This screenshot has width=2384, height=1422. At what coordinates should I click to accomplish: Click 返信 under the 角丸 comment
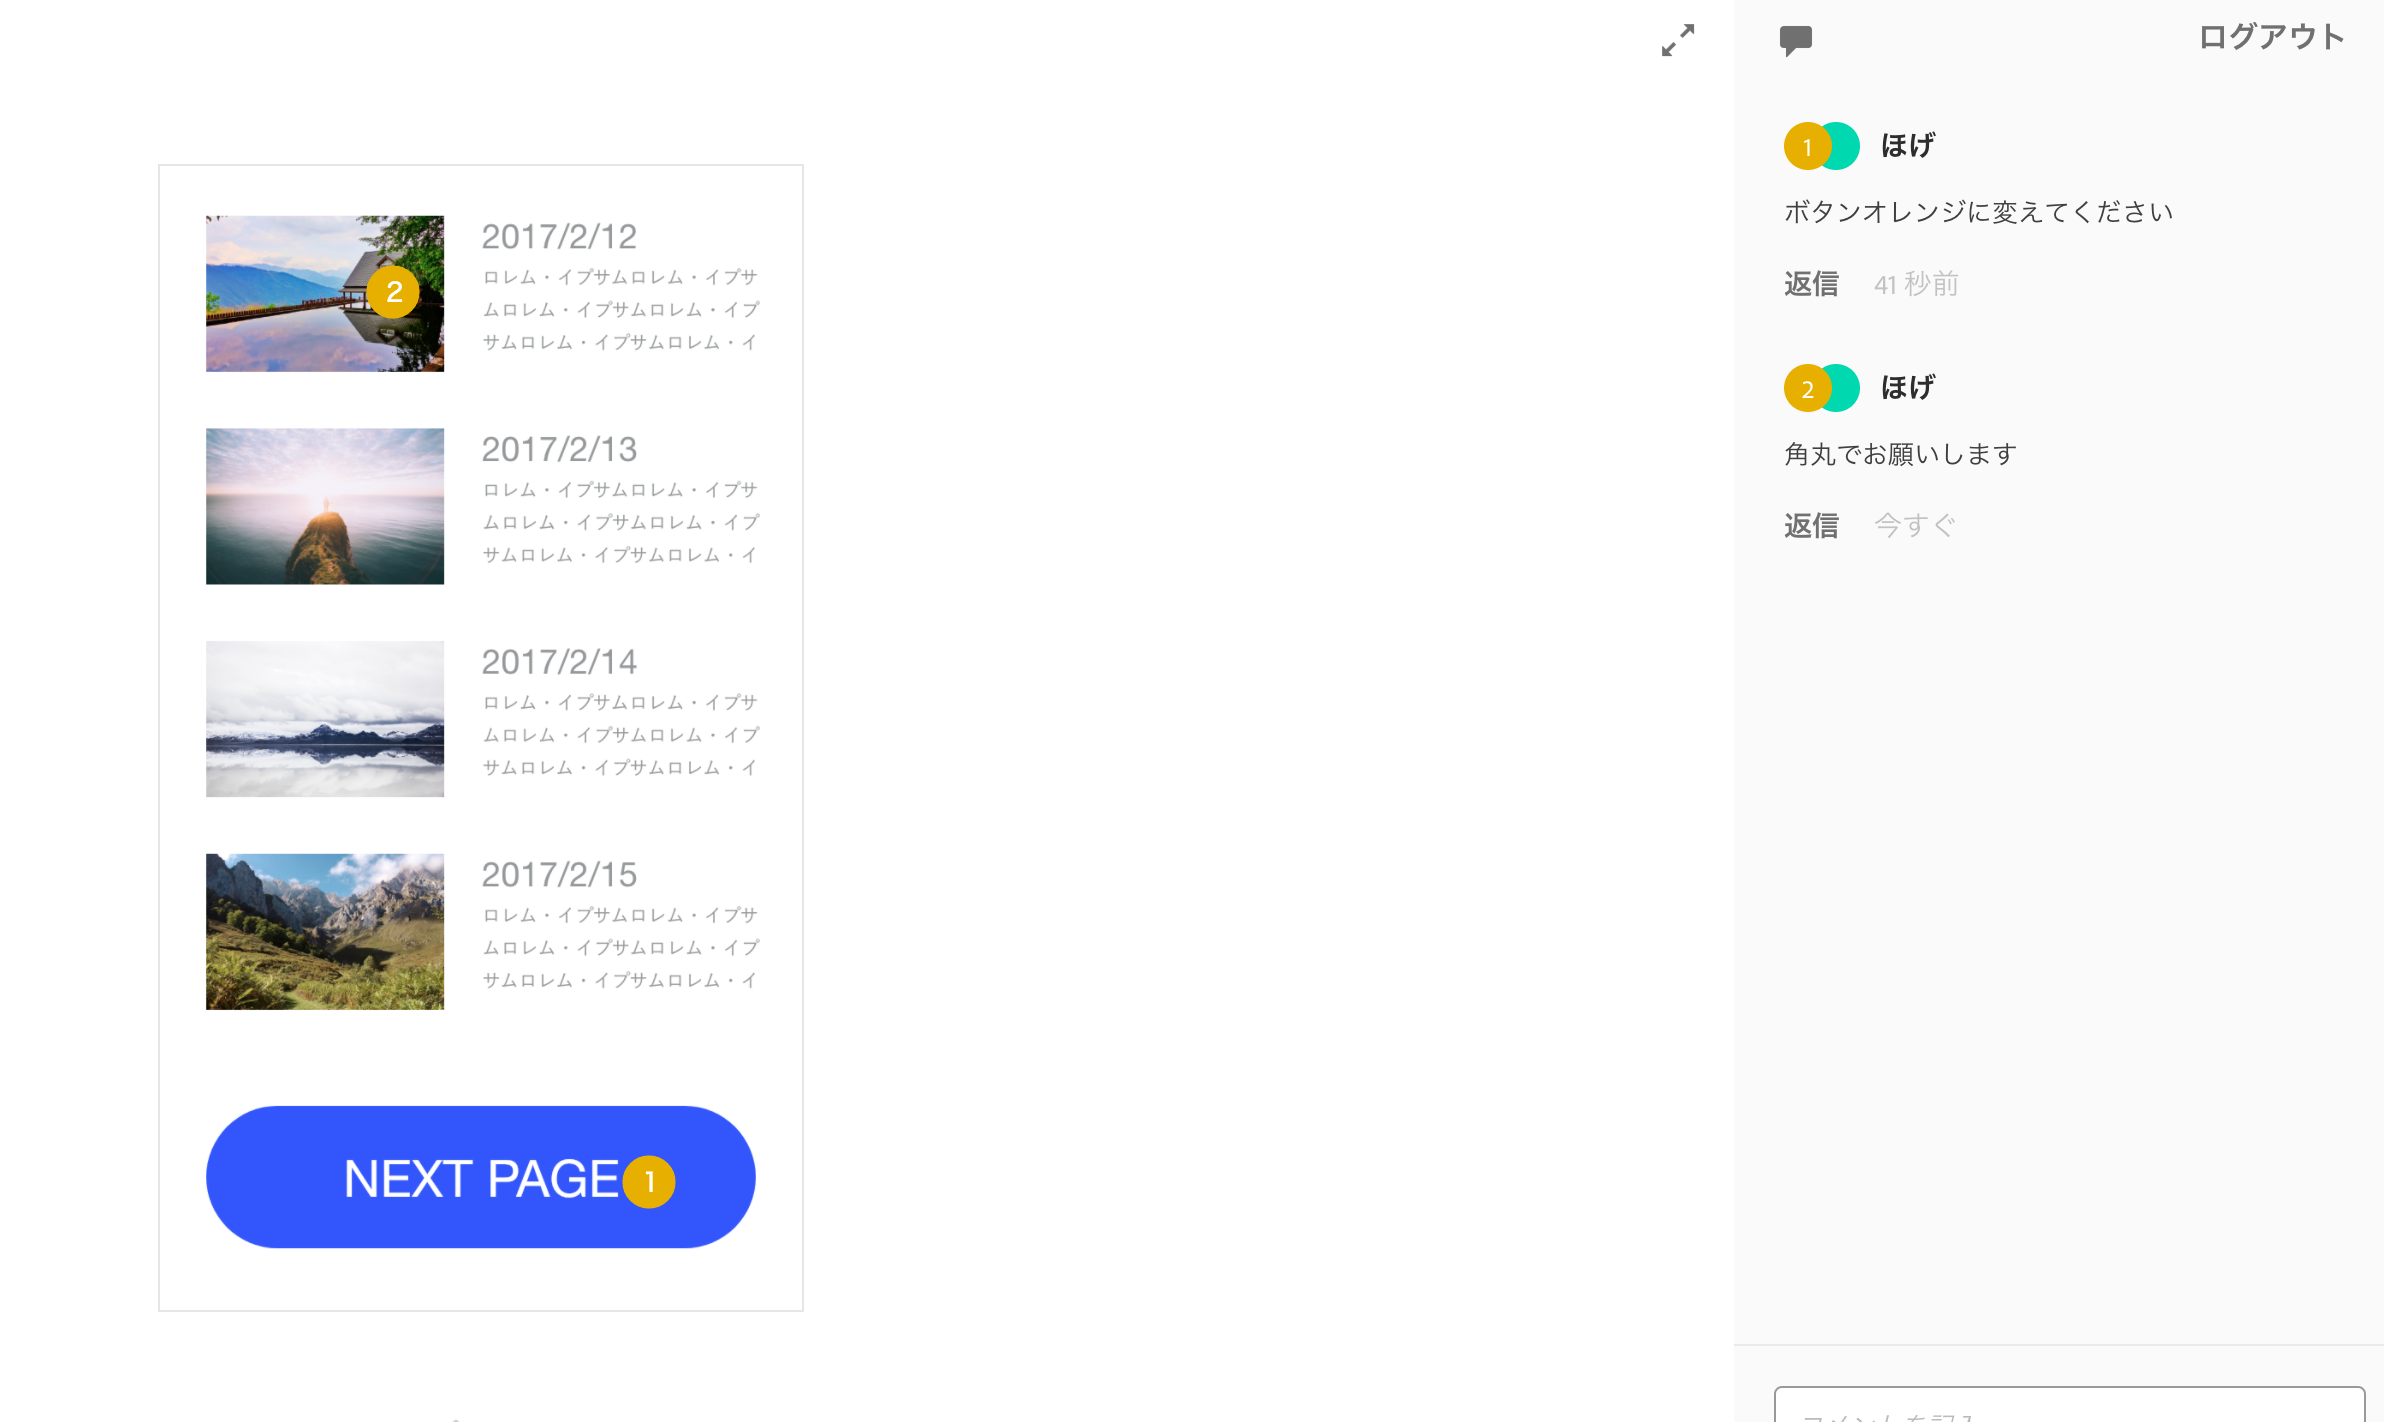click(1811, 526)
